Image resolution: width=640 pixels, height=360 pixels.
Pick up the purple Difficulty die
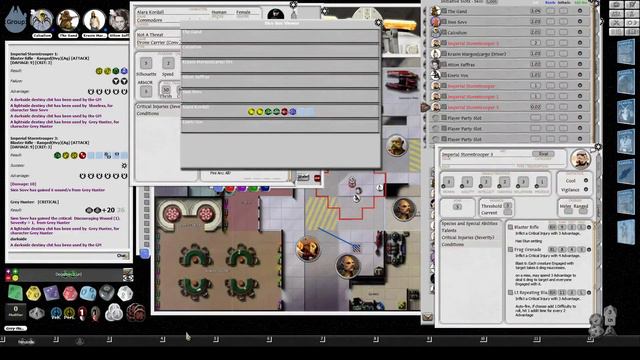(51, 293)
